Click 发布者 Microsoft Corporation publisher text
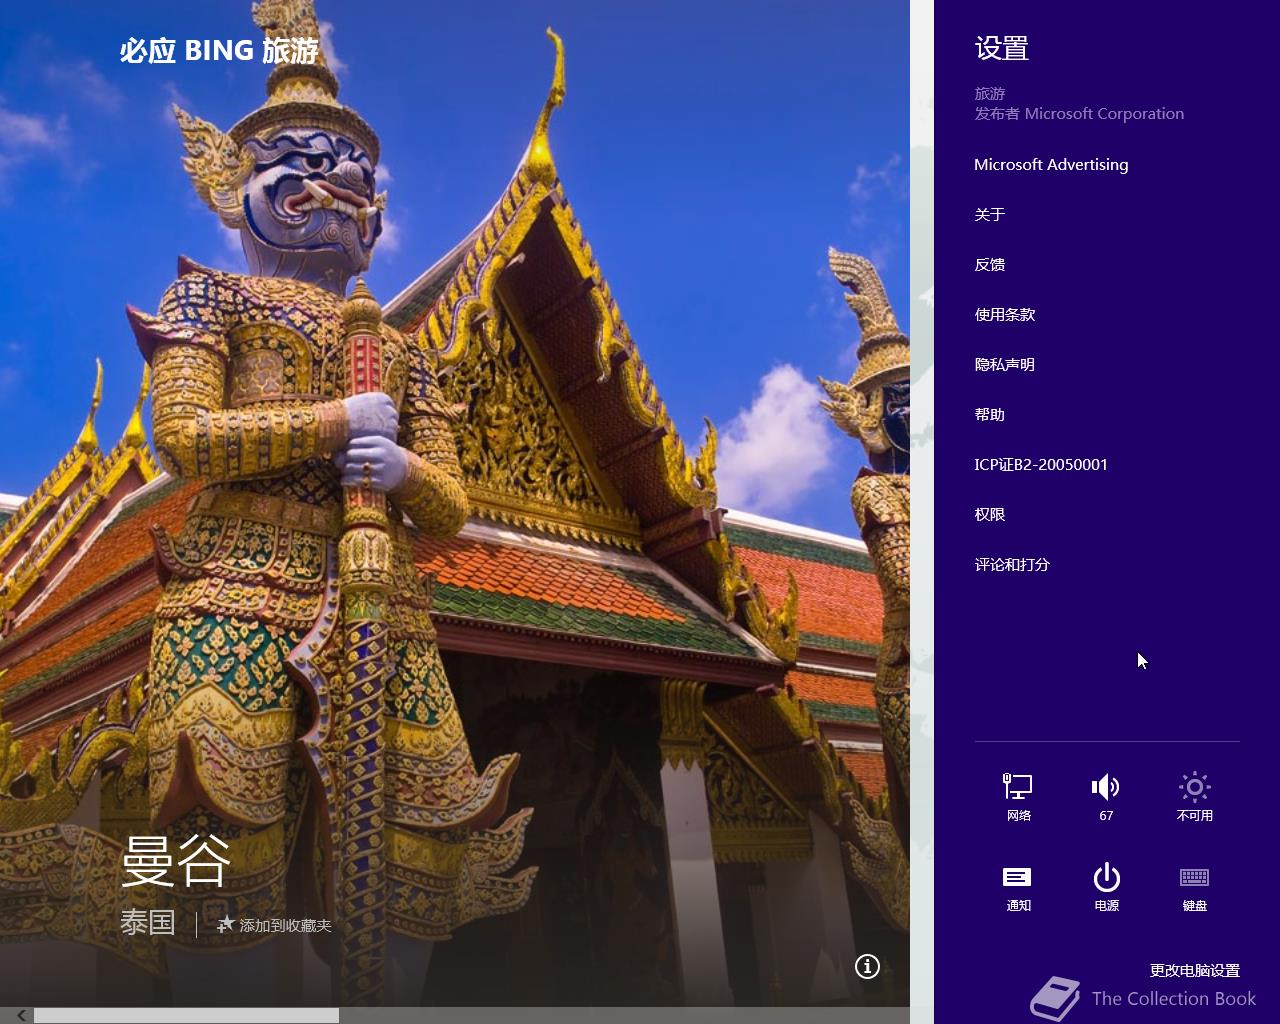The image size is (1280, 1024). (1079, 113)
